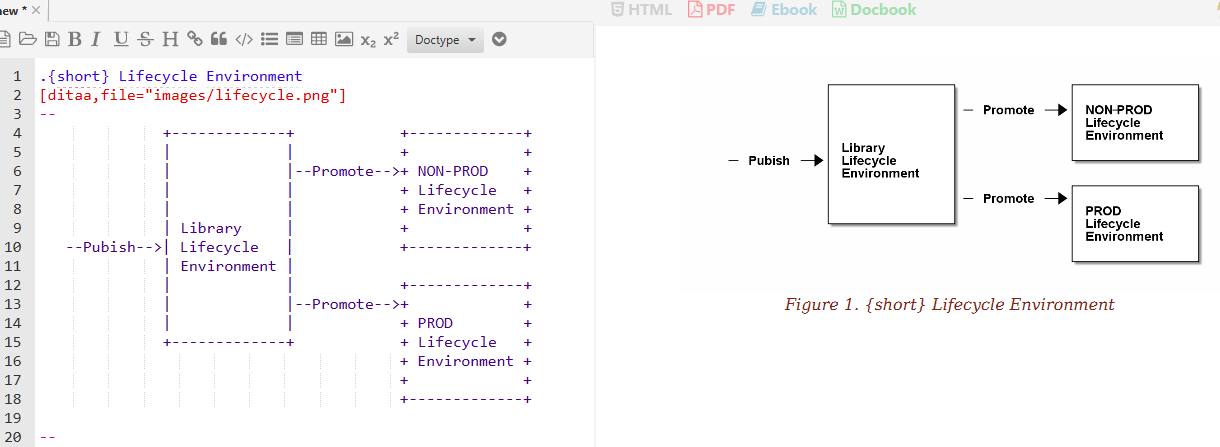
Task: Insert a text block
Action: pyautogui.click(x=294, y=40)
